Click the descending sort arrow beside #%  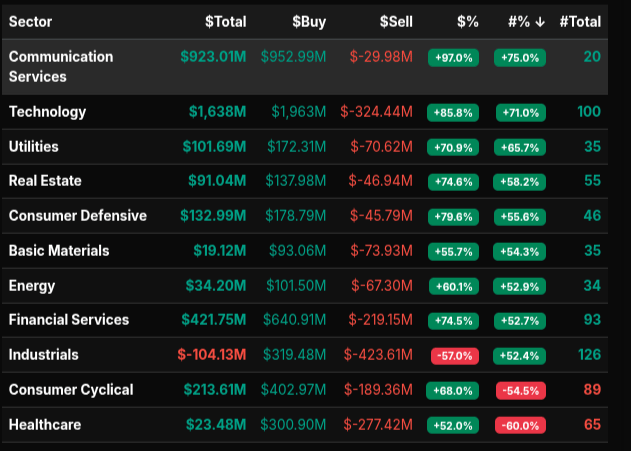click(540, 21)
